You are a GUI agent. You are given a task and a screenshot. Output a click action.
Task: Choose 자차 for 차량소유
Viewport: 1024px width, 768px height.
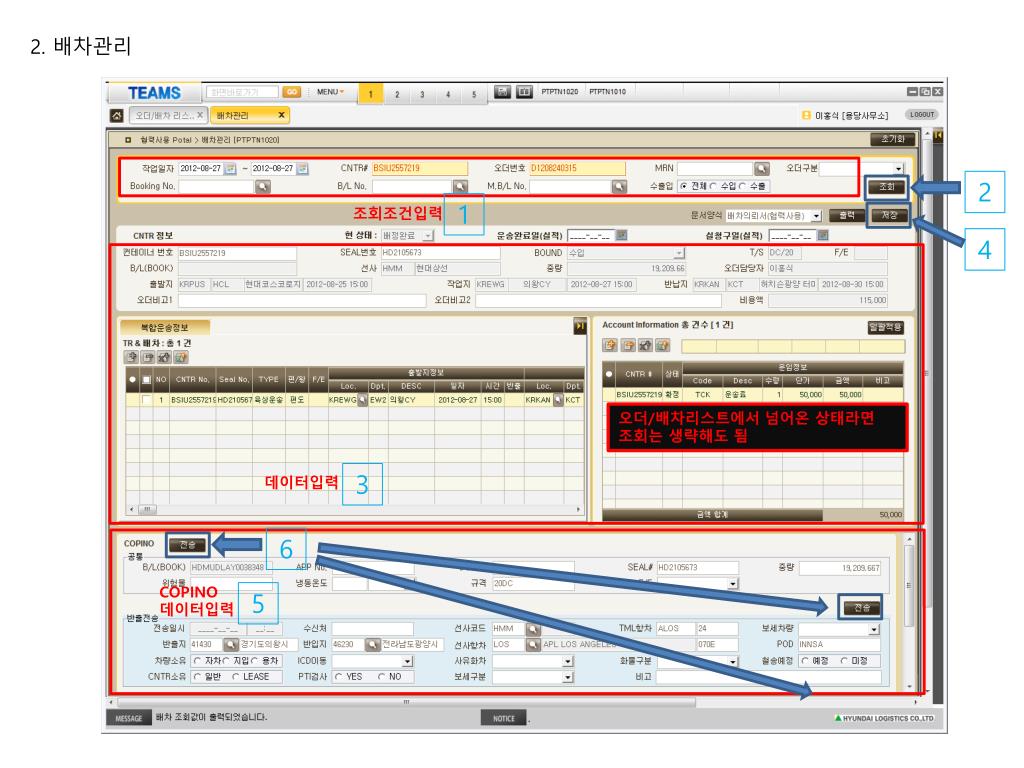point(197,661)
